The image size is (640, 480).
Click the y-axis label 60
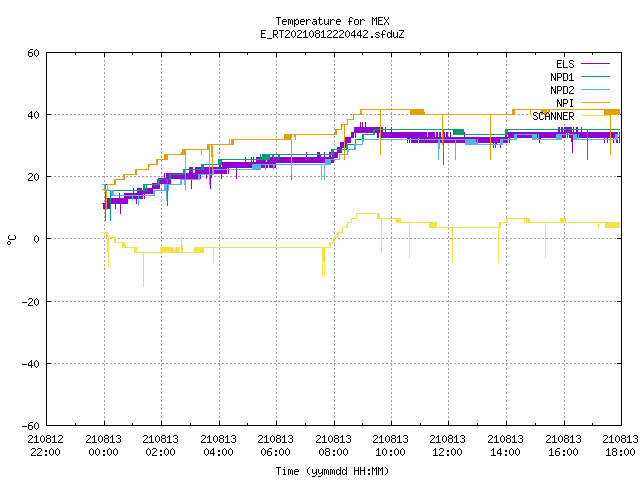click(33, 53)
